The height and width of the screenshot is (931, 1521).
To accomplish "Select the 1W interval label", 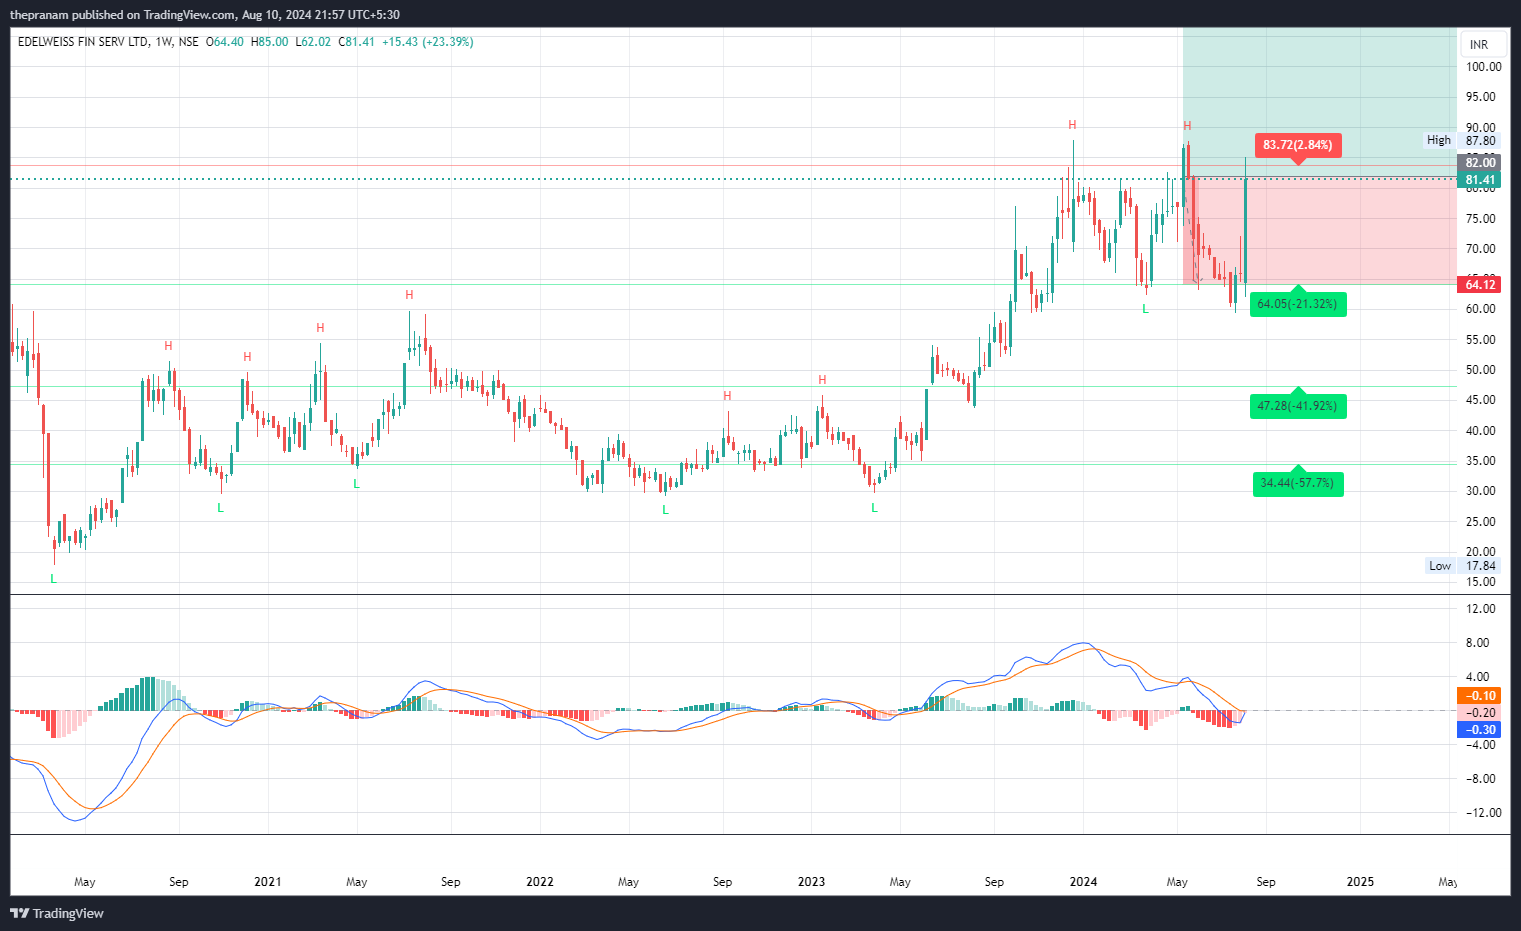I will (164, 42).
